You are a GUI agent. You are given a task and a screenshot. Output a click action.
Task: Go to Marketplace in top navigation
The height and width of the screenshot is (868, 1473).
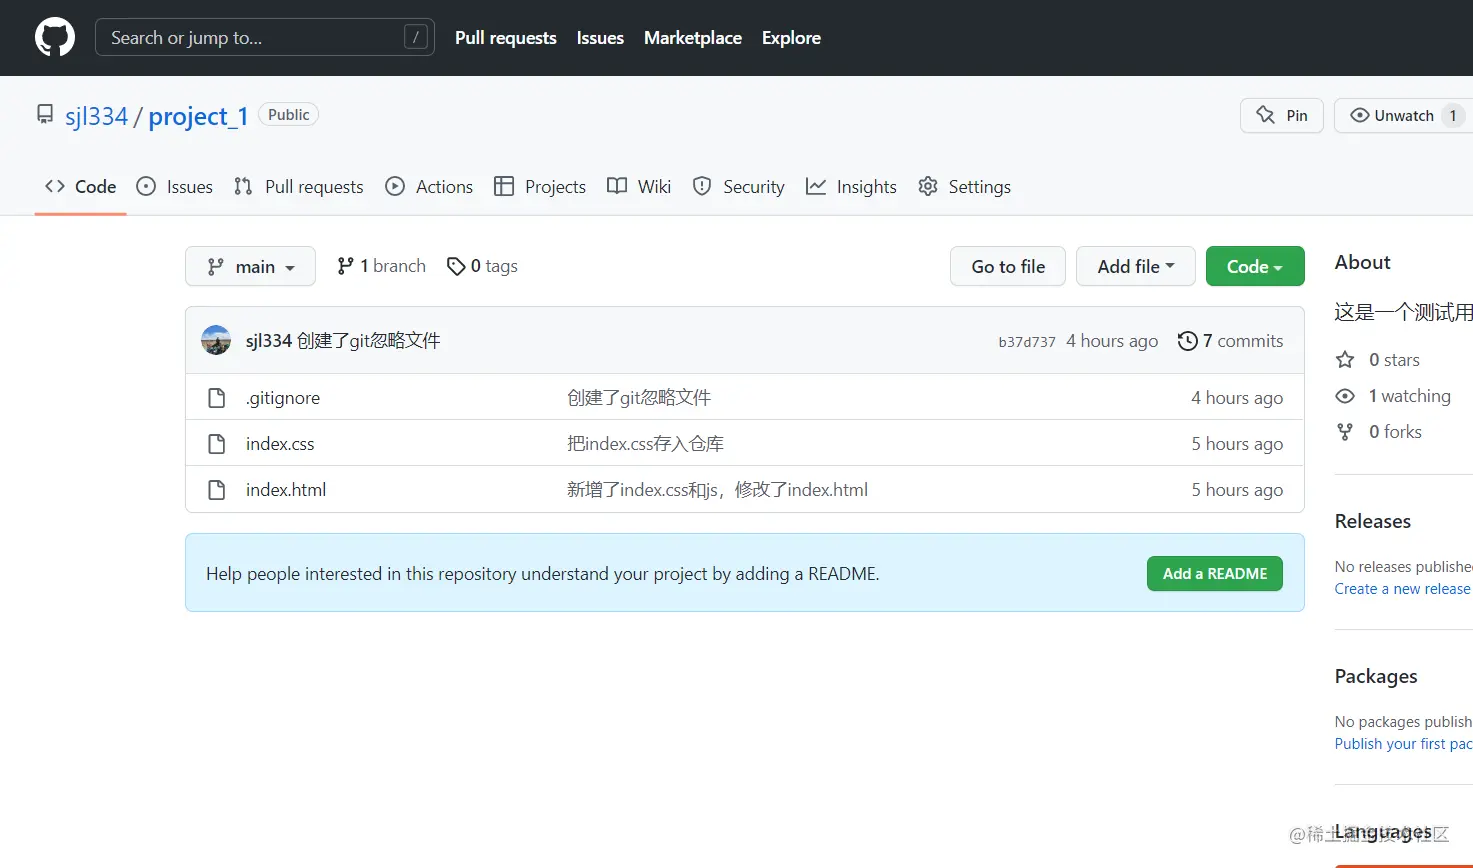coord(693,38)
